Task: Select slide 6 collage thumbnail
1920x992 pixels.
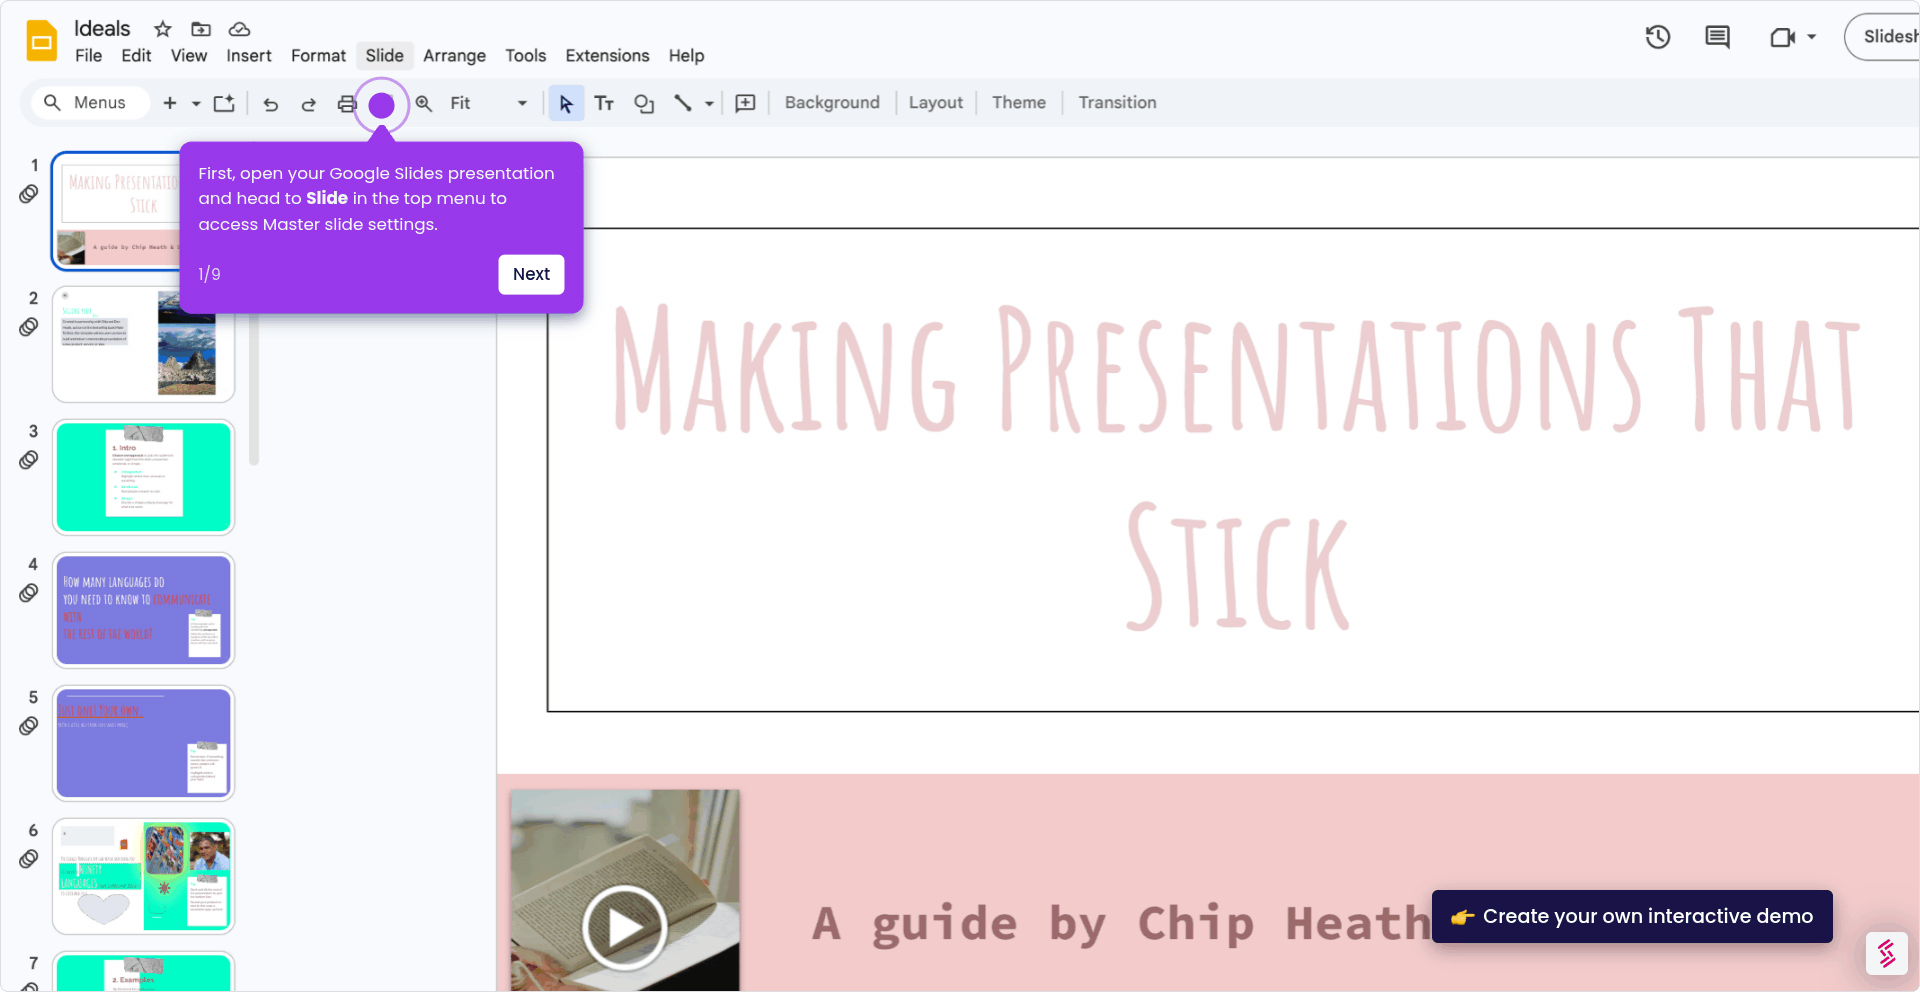Action: [x=143, y=876]
